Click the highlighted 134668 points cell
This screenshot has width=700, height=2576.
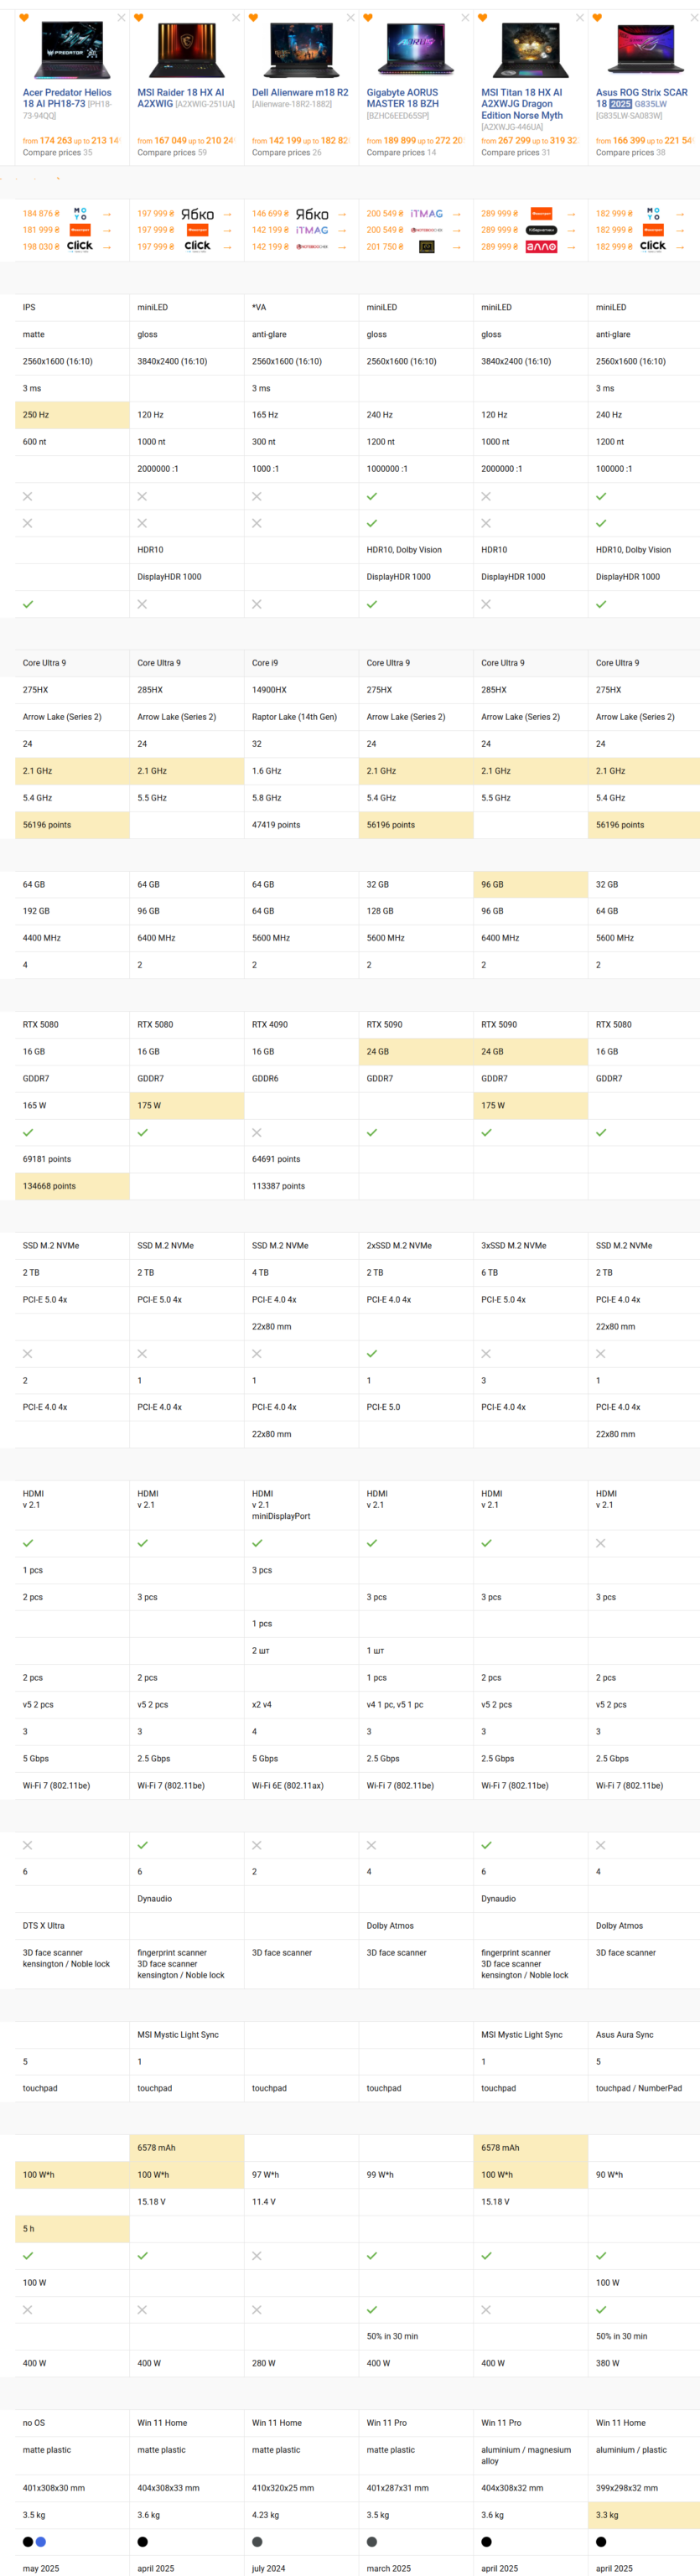tap(72, 1186)
